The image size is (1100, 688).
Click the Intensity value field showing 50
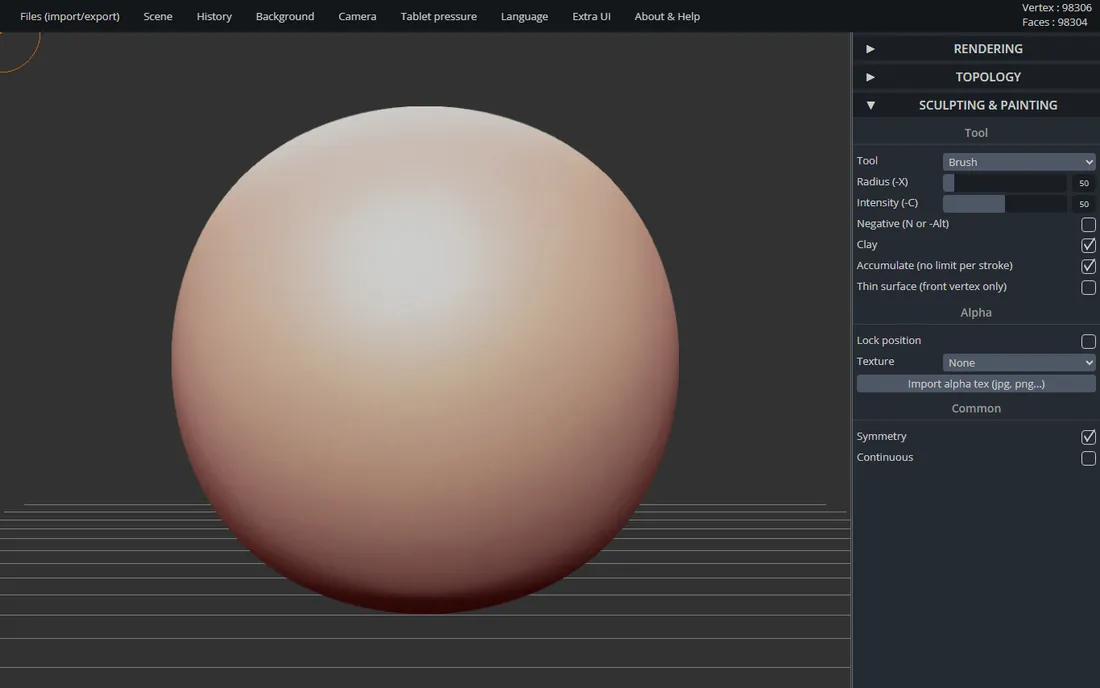tap(1083, 204)
